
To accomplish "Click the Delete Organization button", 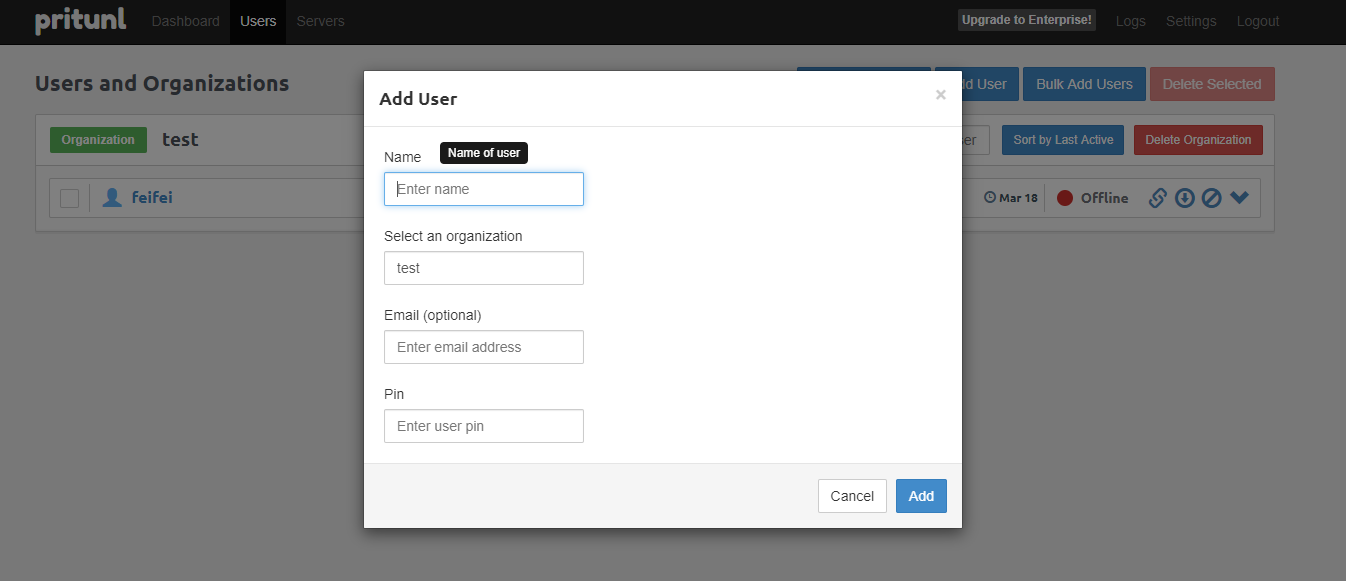I will click(1198, 140).
